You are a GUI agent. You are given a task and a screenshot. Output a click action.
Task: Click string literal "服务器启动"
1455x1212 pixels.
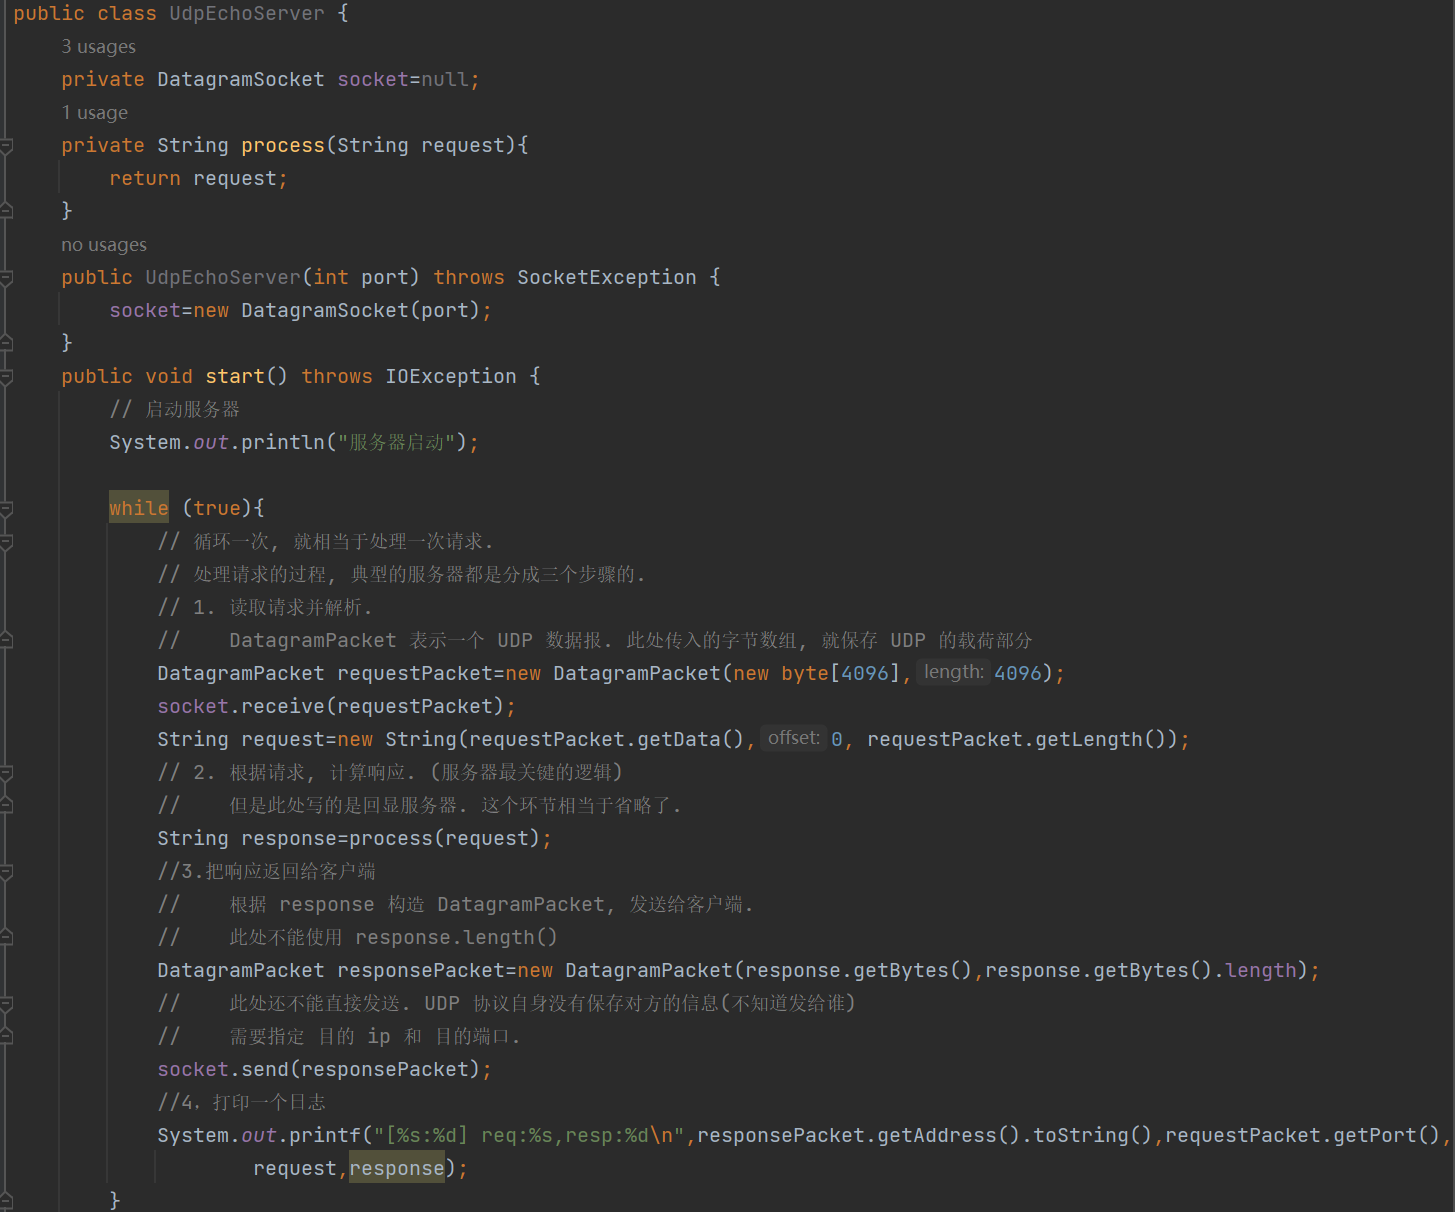397,443
